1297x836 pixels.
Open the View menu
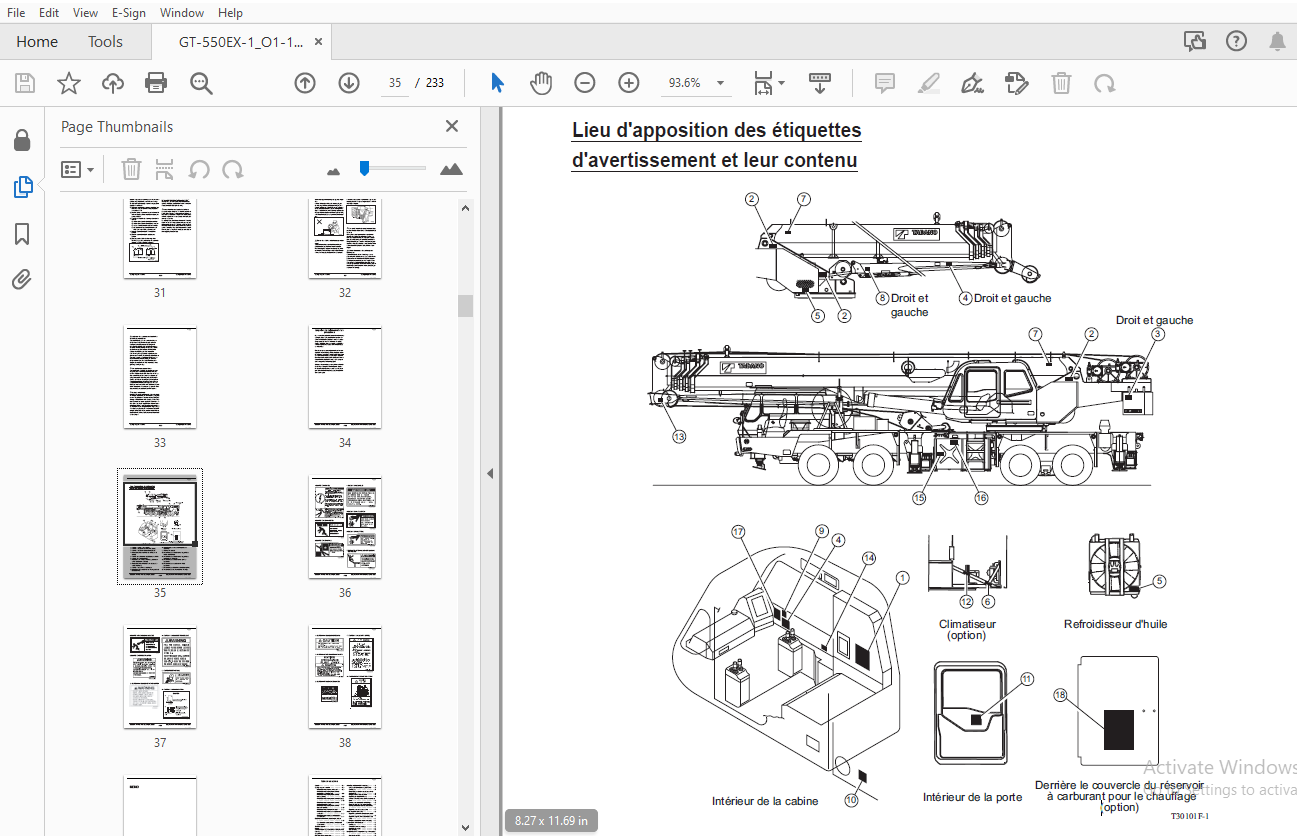point(86,12)
